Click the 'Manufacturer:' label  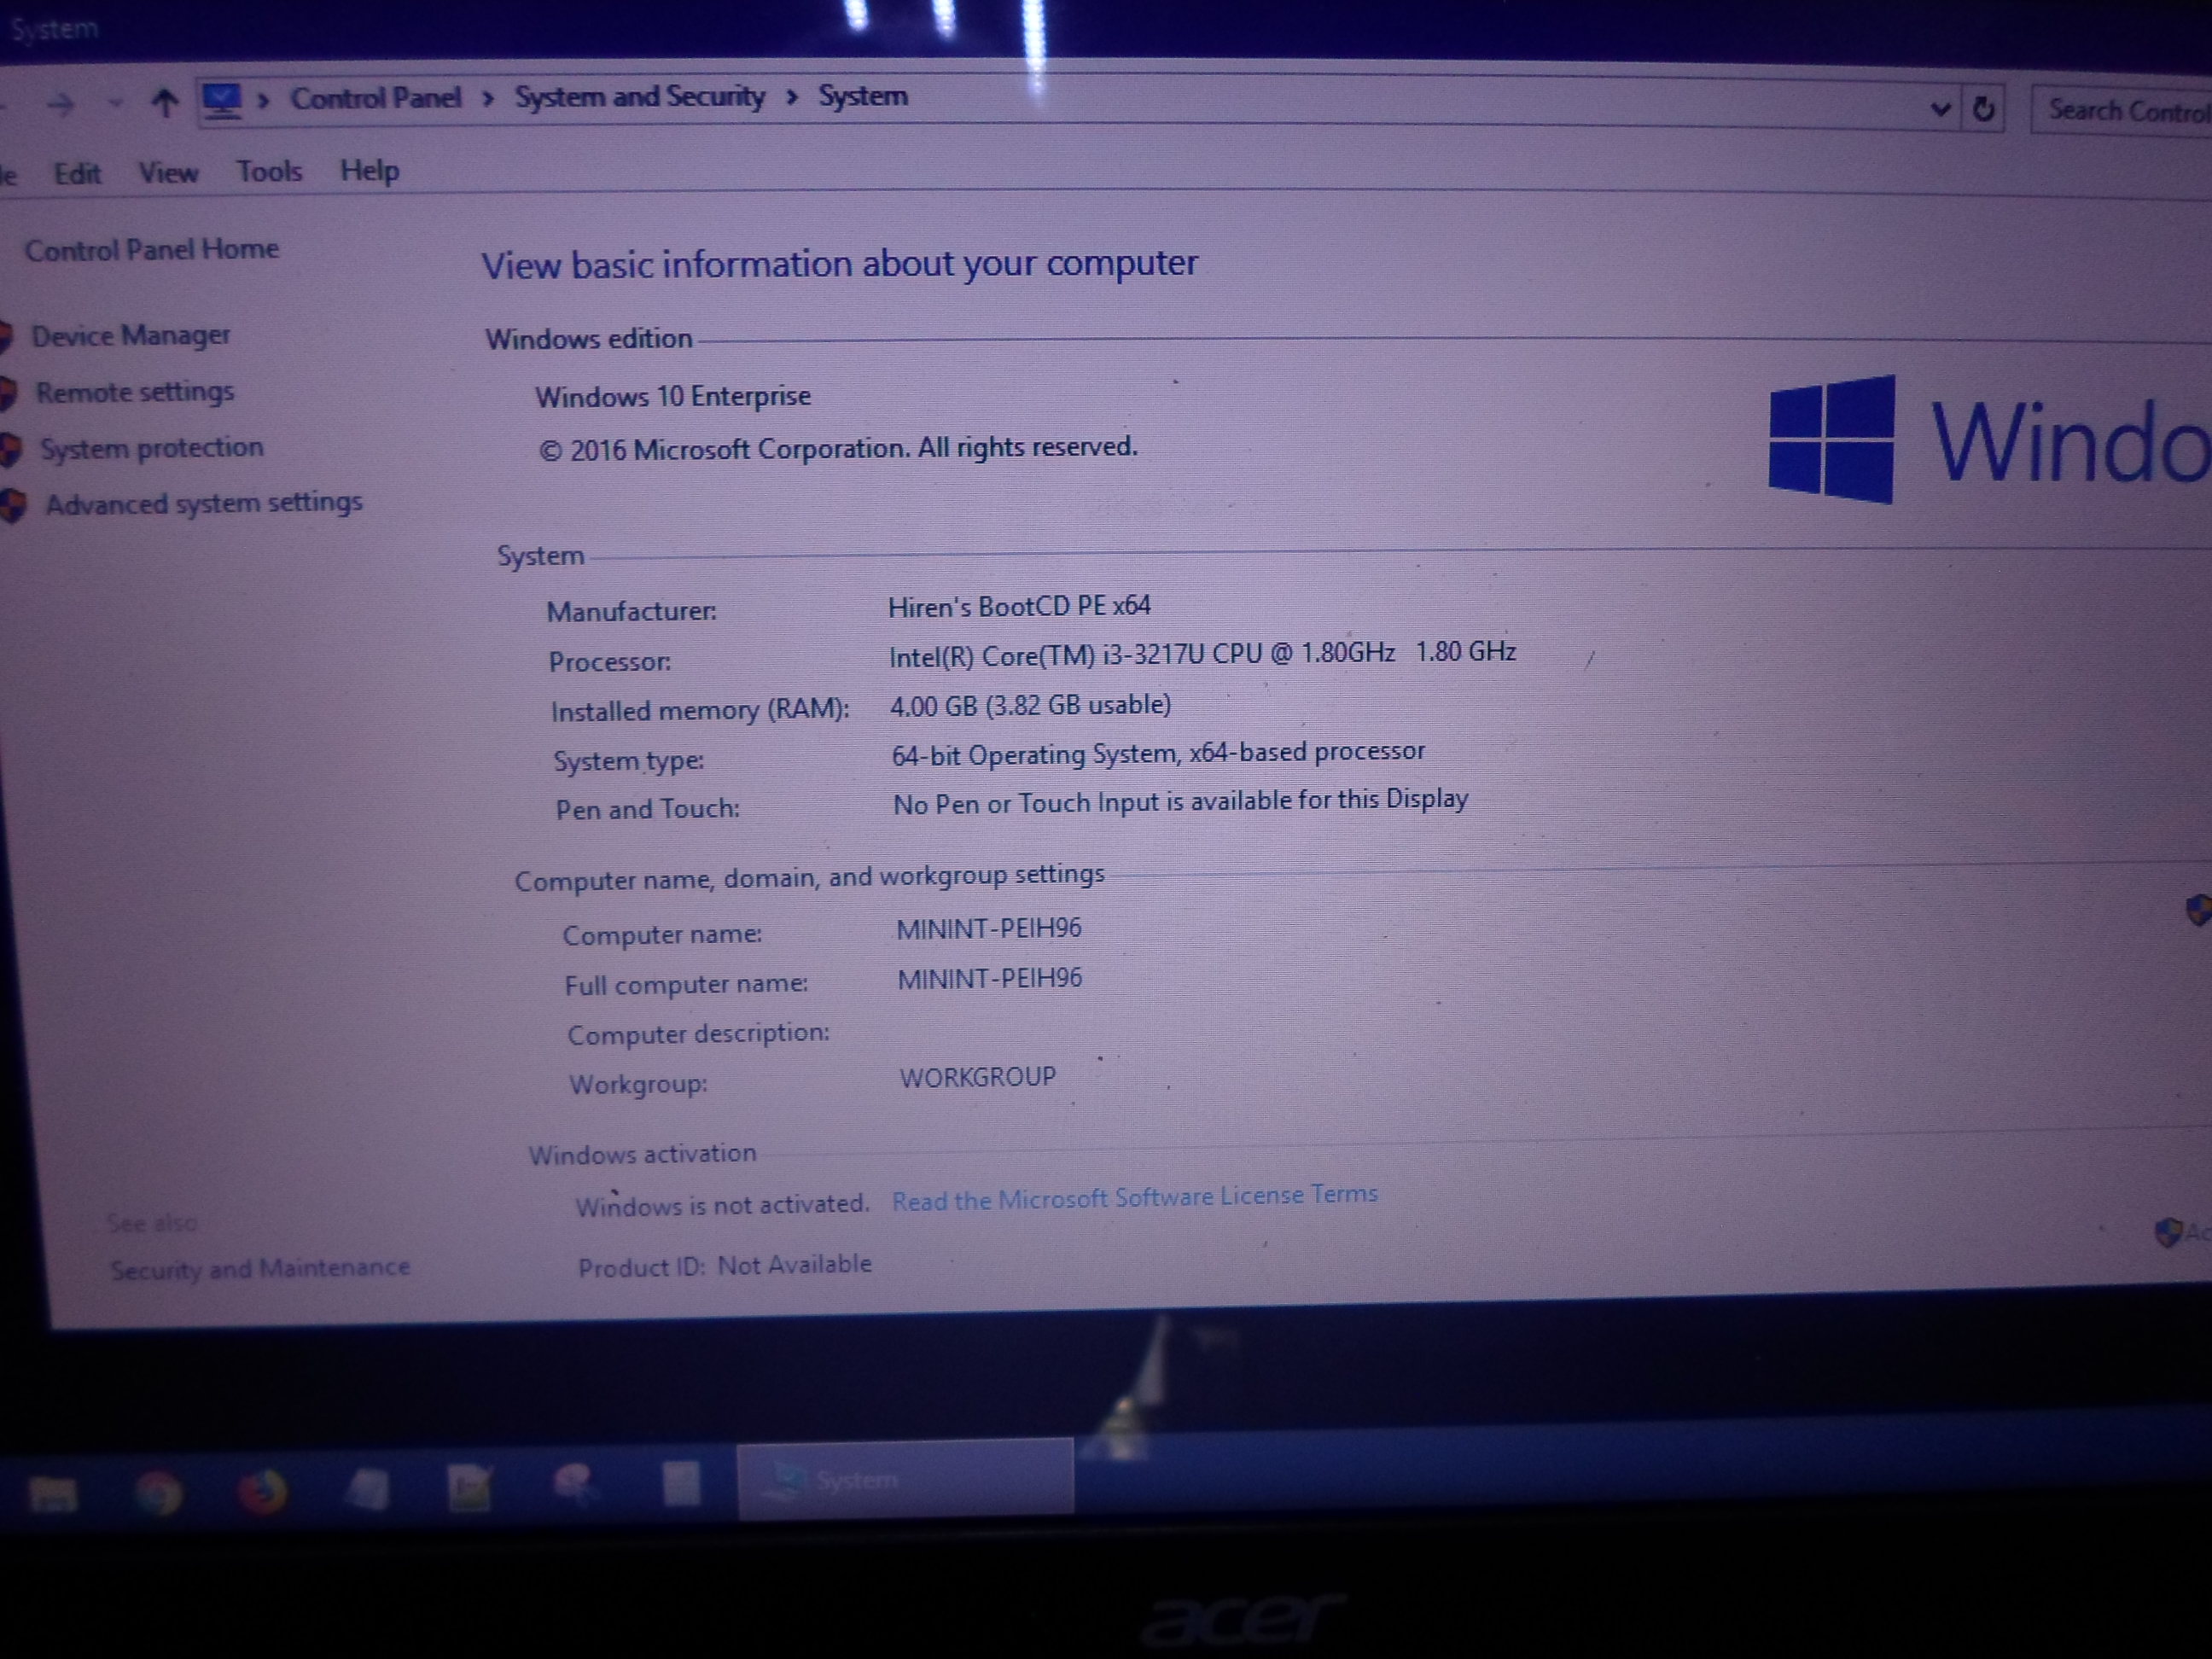click(631, 611)
